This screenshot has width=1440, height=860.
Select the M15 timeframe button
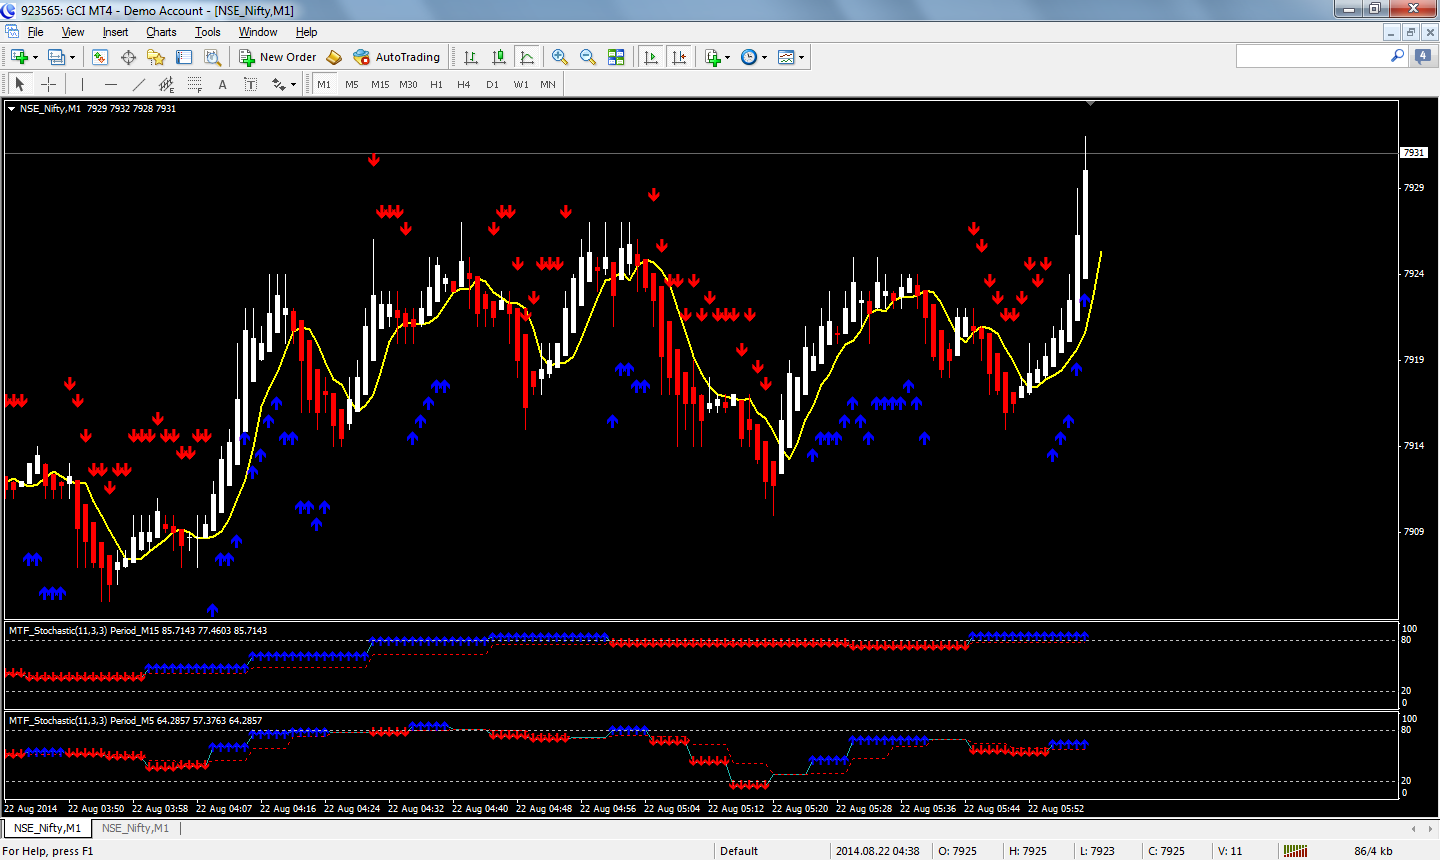click(380, 84)
